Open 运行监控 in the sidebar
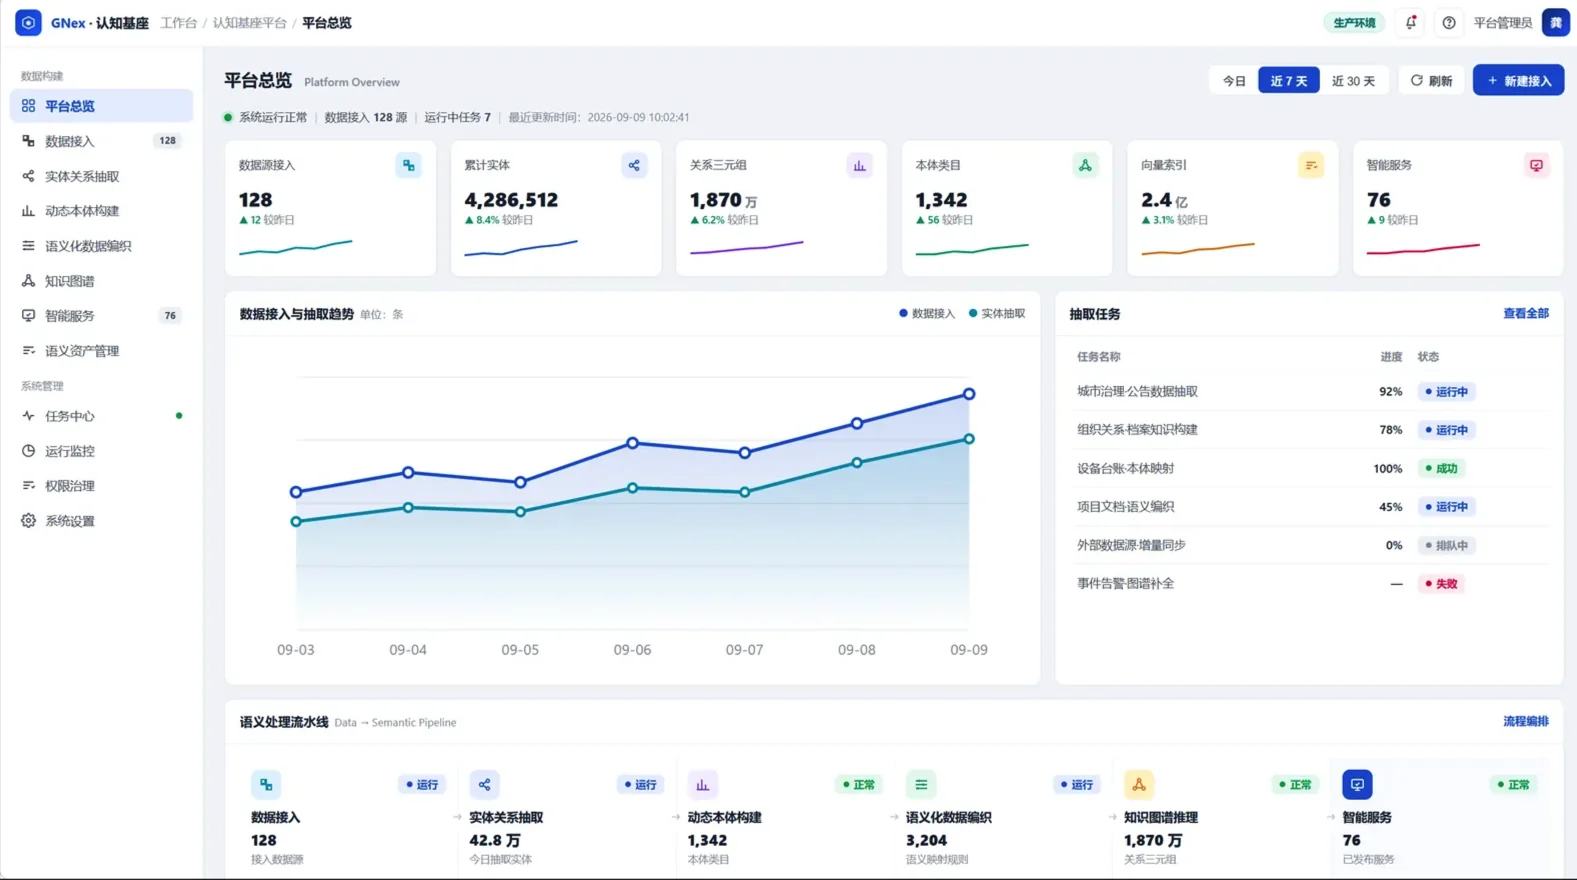This screenshot has height=880, width=1577. click(101, 451)
